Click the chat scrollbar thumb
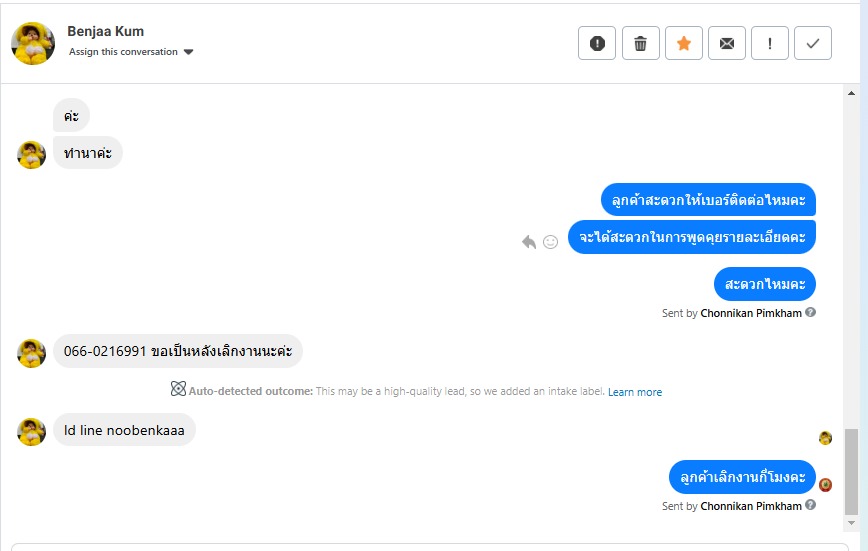This screenshot has width=868, height=551. (x=852, y=470)
